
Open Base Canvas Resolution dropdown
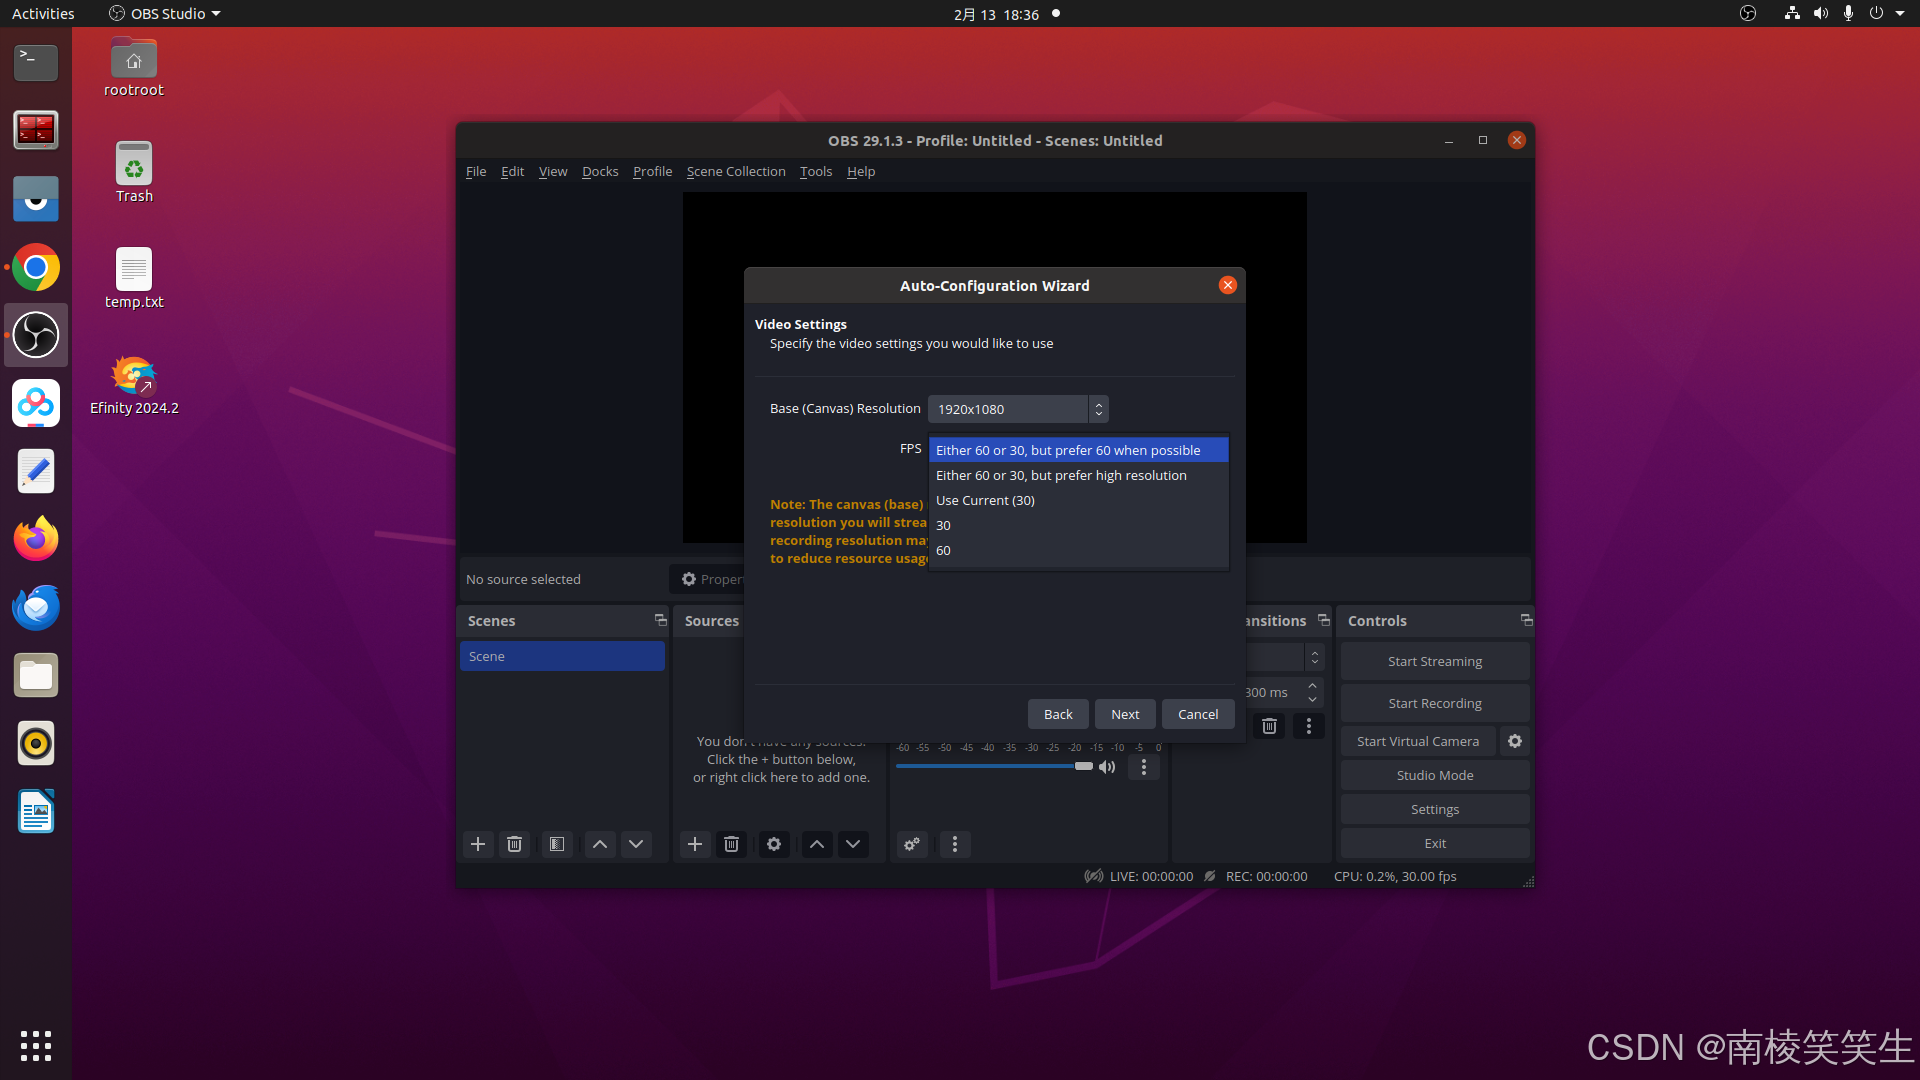coord(1017,409)
